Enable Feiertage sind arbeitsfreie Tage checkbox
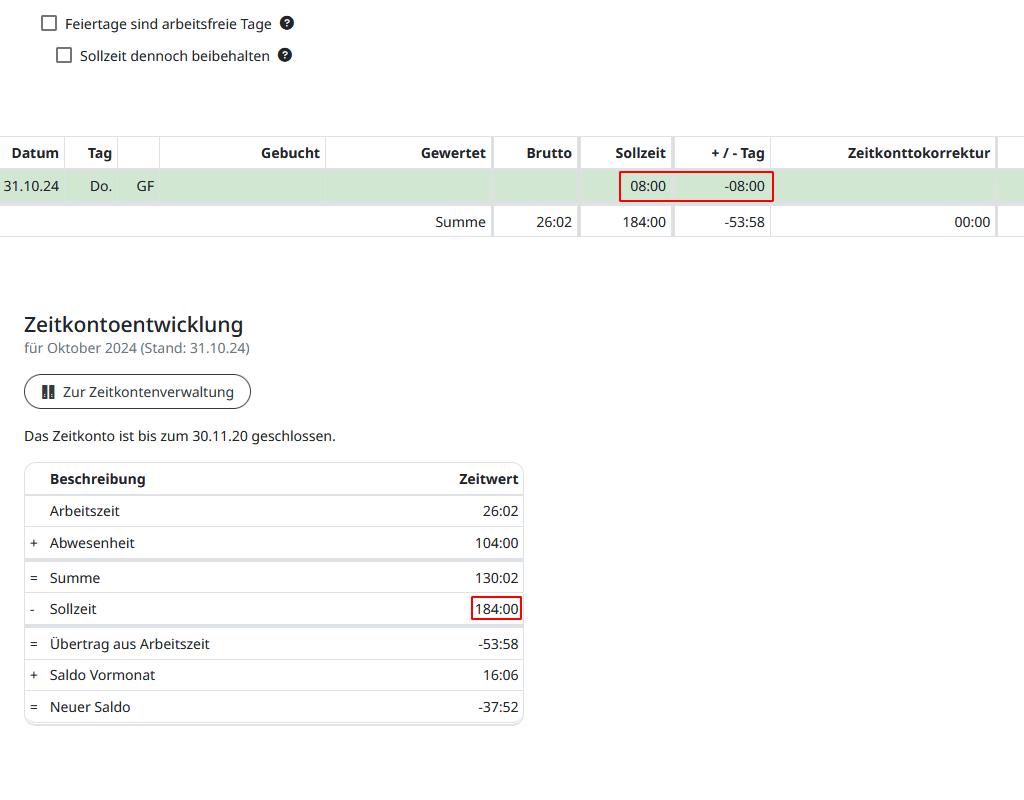1024x800 pixels. click(49, 23)
